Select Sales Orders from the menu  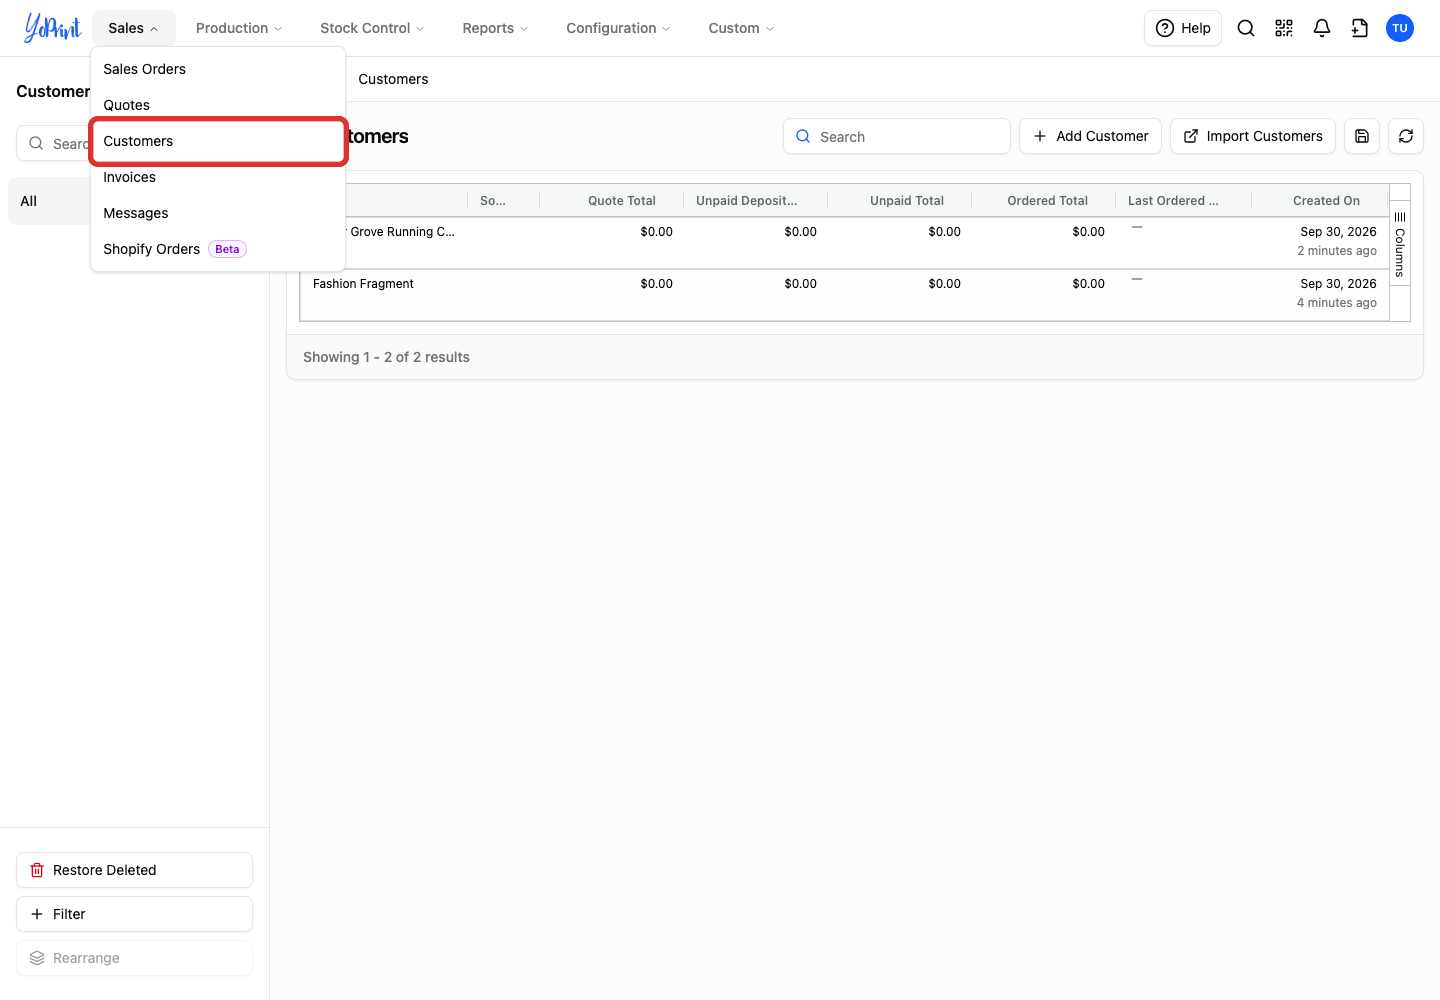tap(218, 69)
